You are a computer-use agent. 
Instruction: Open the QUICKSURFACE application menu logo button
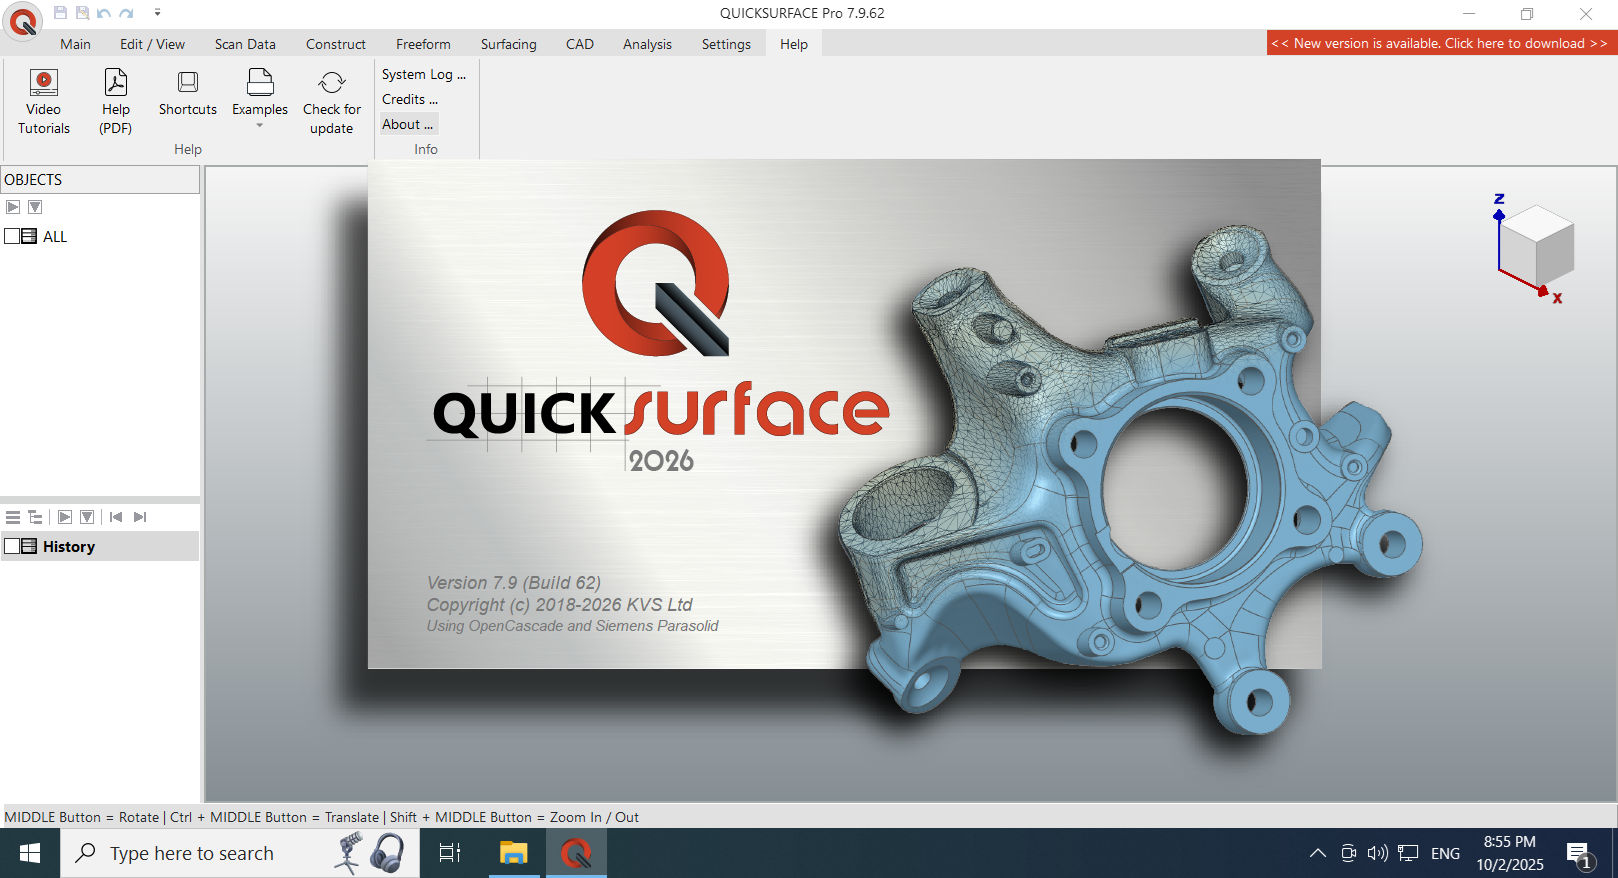(23, 22)
